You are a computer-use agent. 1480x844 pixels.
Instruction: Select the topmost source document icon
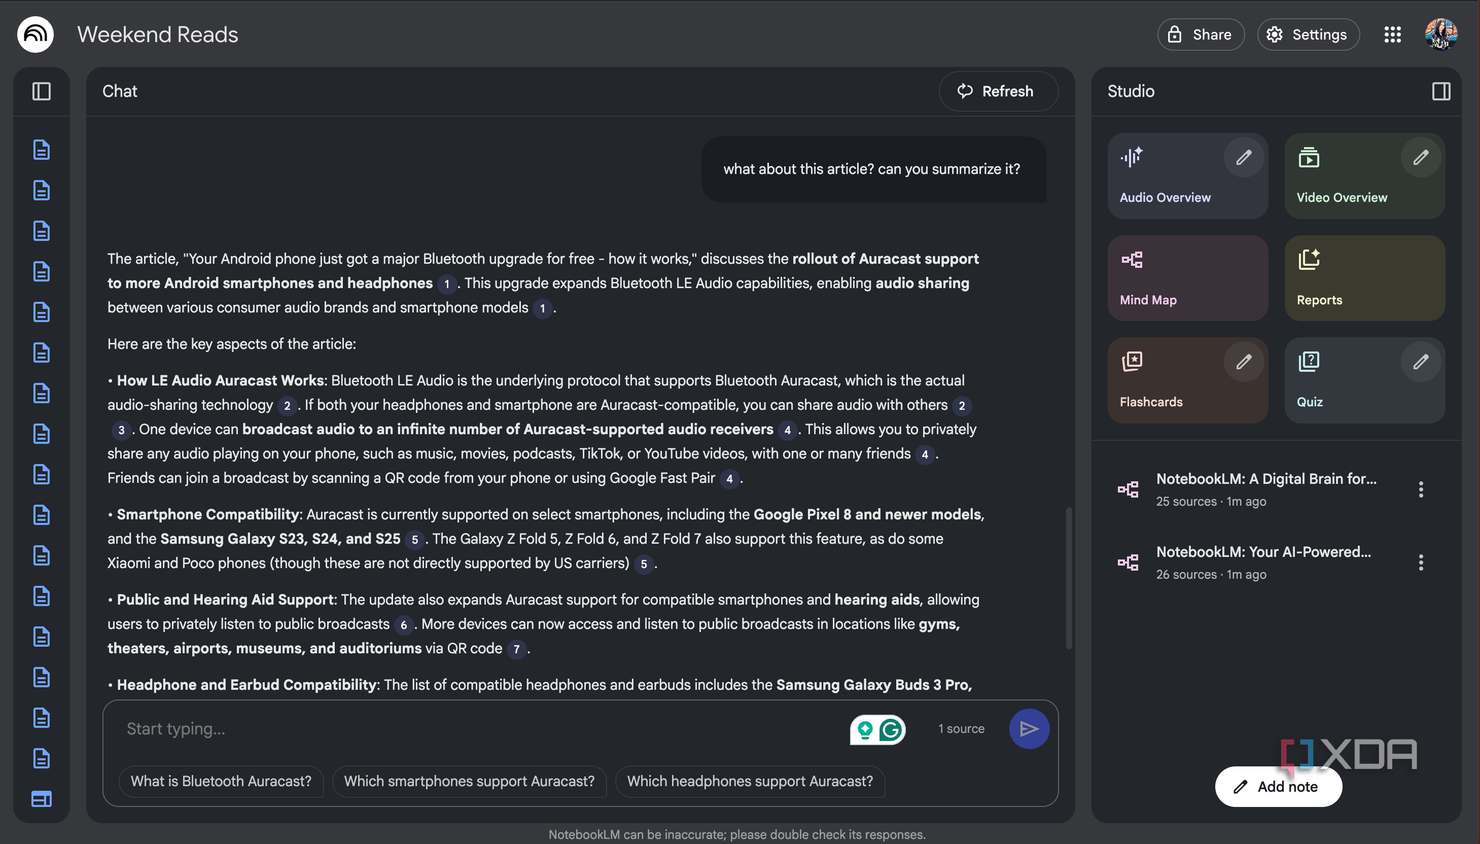point(41,149)
